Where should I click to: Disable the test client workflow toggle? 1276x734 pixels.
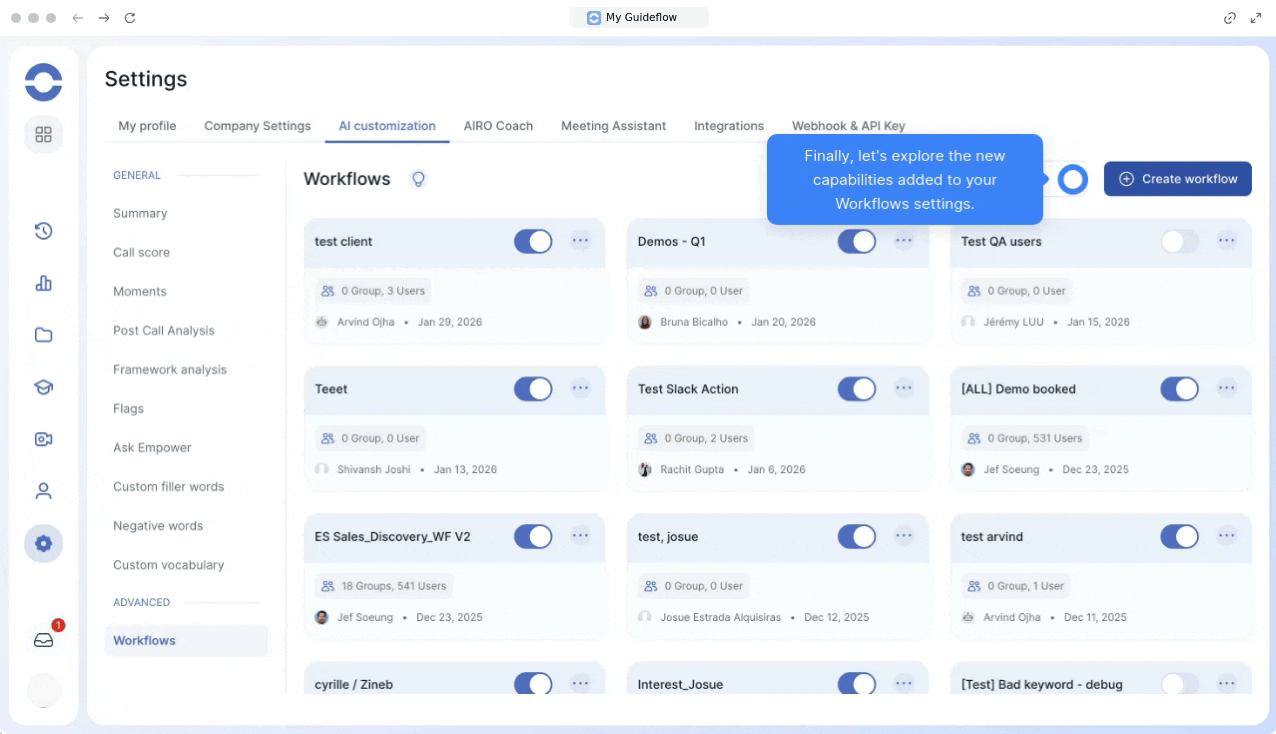(x=533, y=241)
